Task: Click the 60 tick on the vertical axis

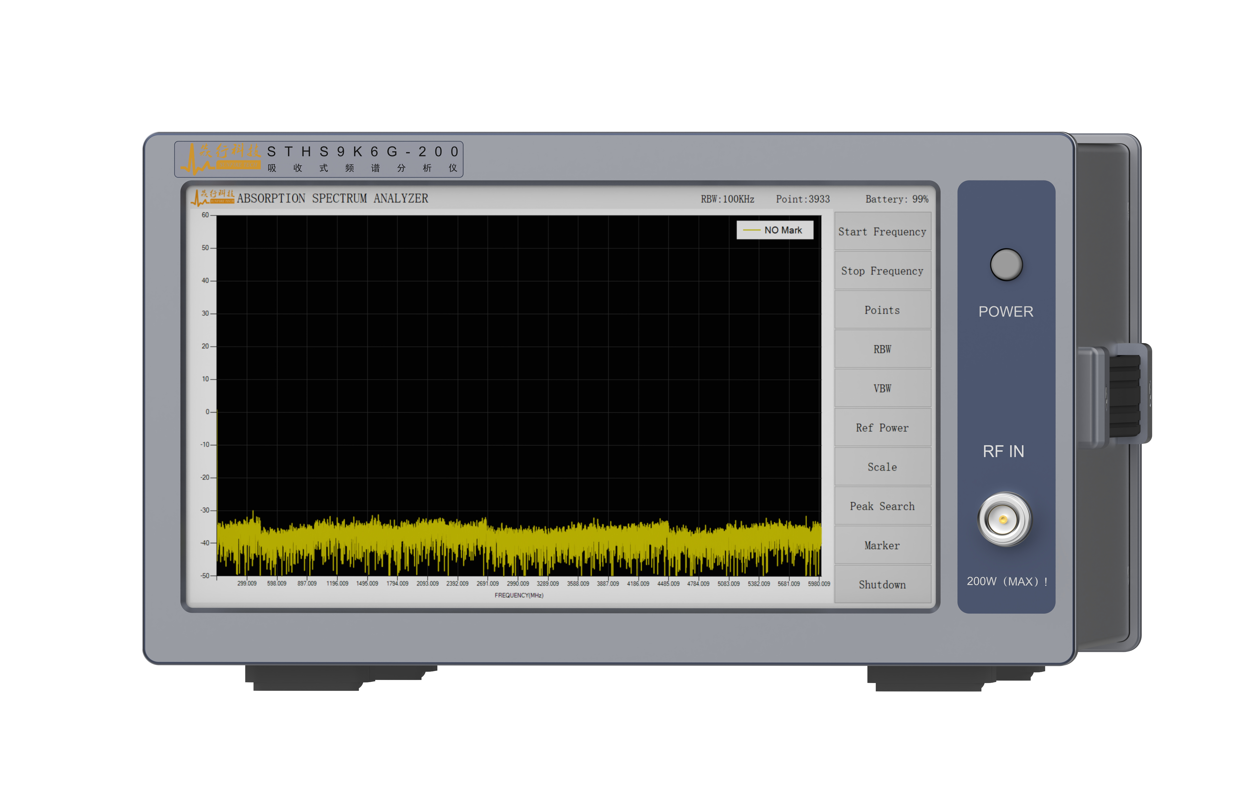Action: tap(205, 215)
